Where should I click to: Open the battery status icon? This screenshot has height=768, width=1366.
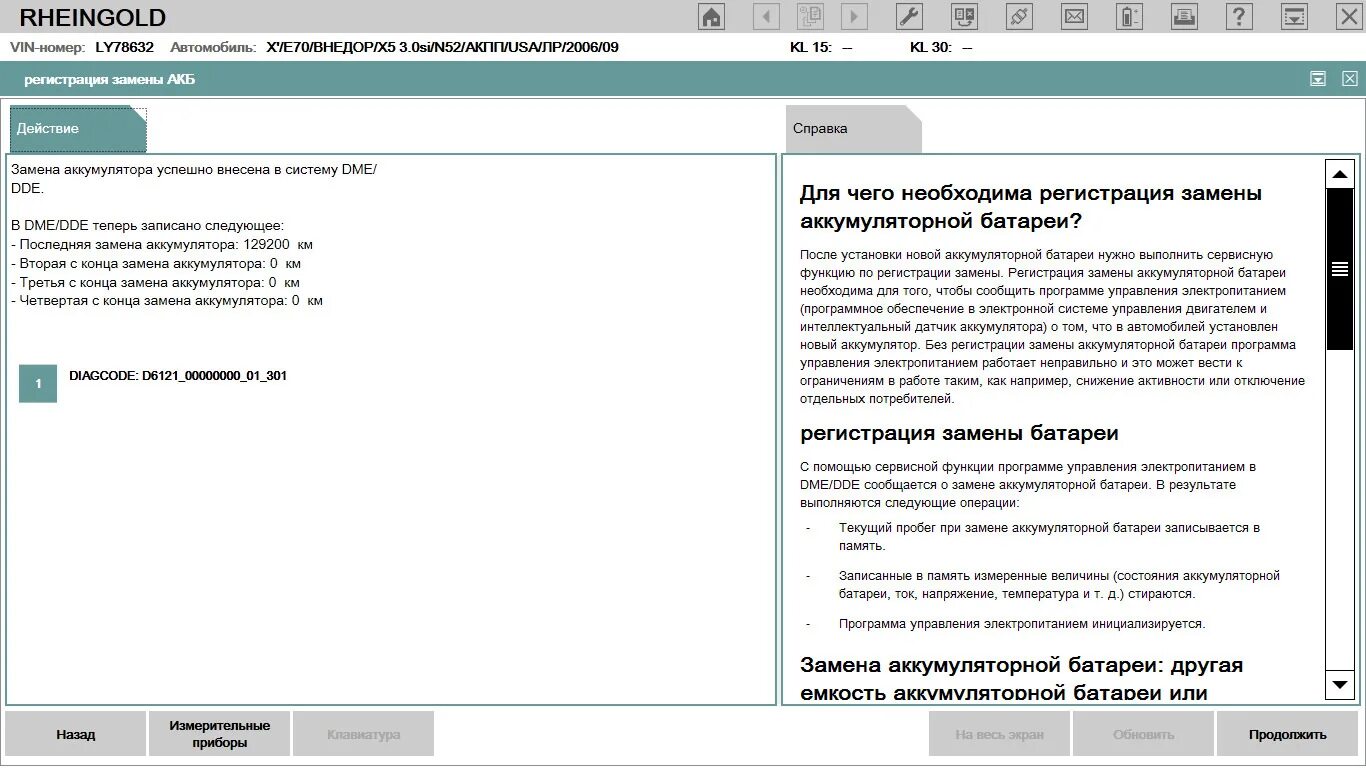point(1129,17)
